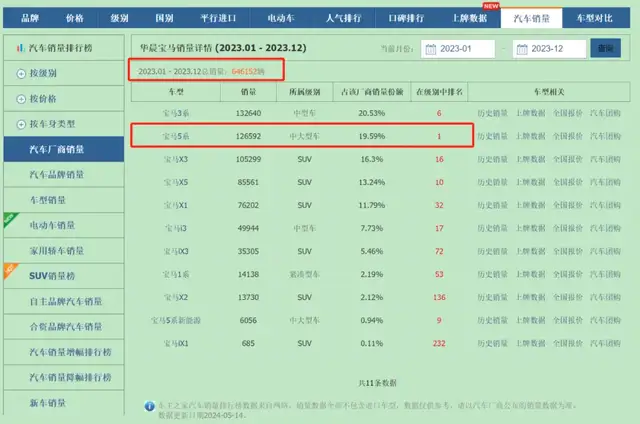Click the 宝马iX3 model name
640x424 pixels.
[176, 251]
